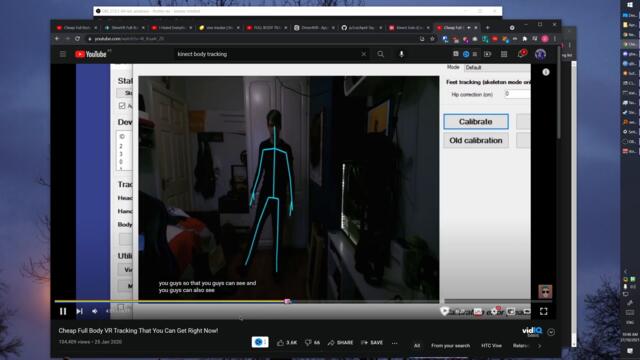Image resolution: width=640 pixels, height=360 pixels.
Task: Switch to theater mode
Action: tap(527, 311)
